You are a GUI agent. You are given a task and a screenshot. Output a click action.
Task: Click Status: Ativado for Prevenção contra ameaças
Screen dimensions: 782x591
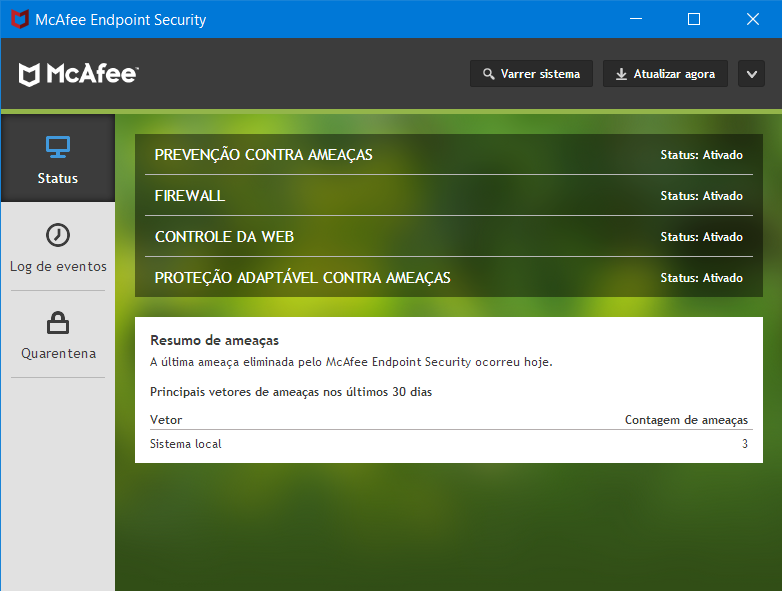(702, 155)
